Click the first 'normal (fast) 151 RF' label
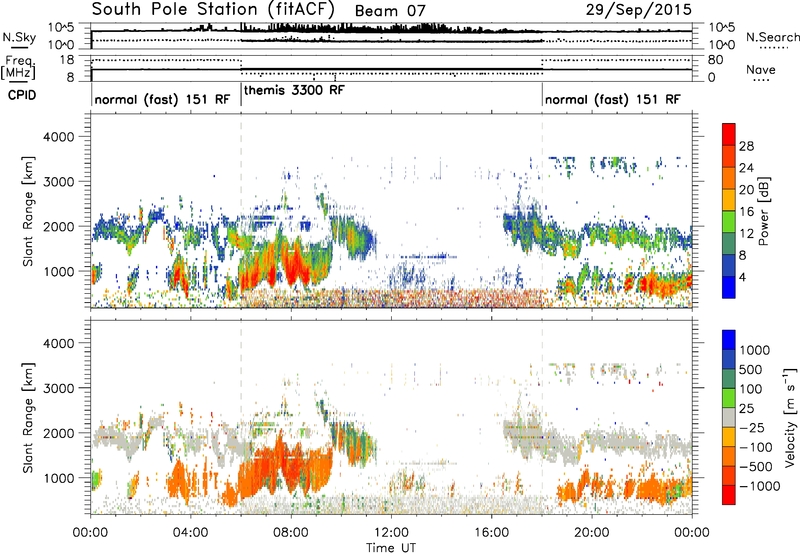800x554 pixels. [x=162, y=99]
